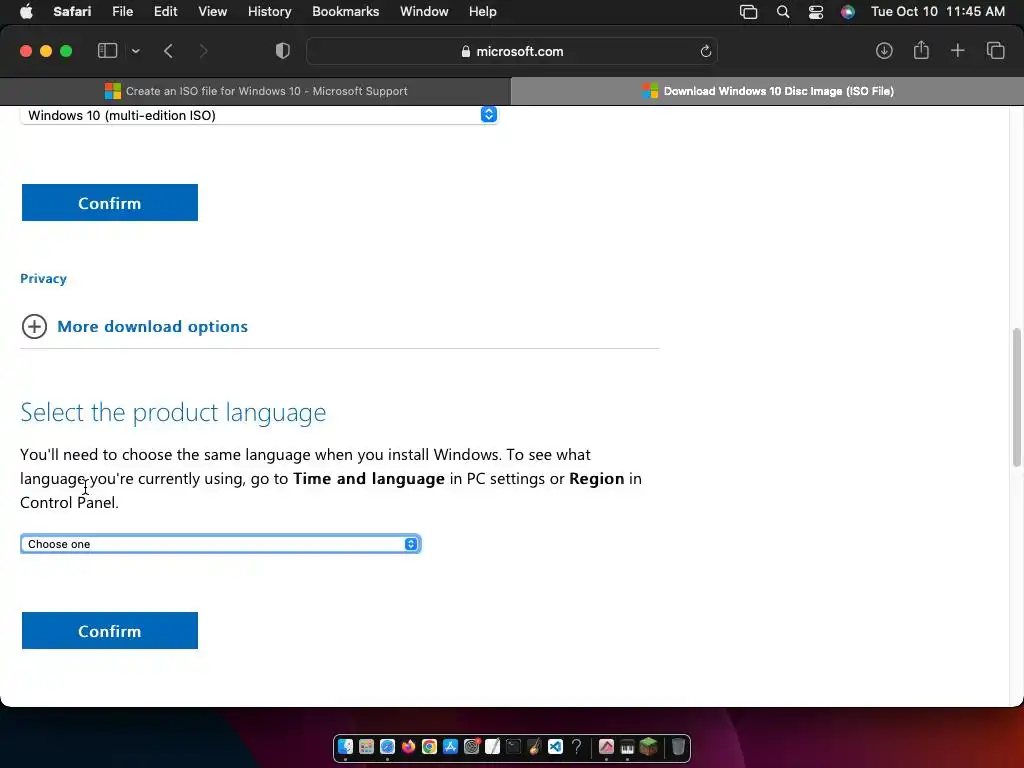
Task: Open the Bookmarks menu
Action: coord(345,12)
